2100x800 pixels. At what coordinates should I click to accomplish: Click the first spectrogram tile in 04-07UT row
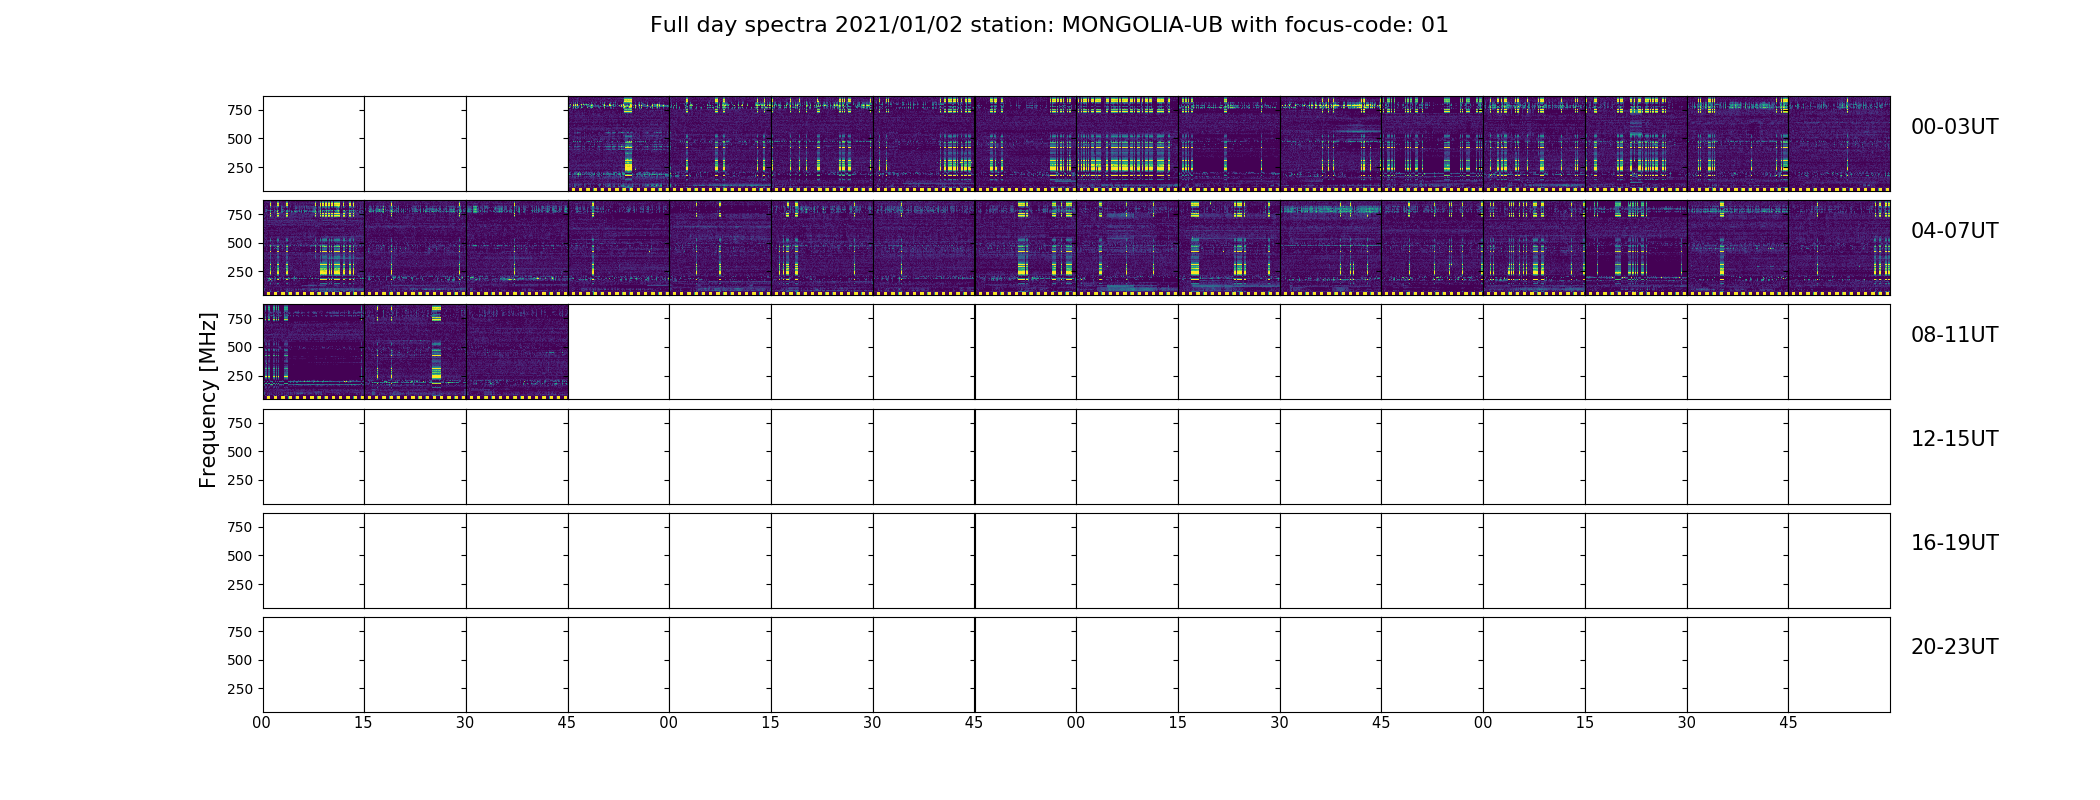click(x=314, y=248)
